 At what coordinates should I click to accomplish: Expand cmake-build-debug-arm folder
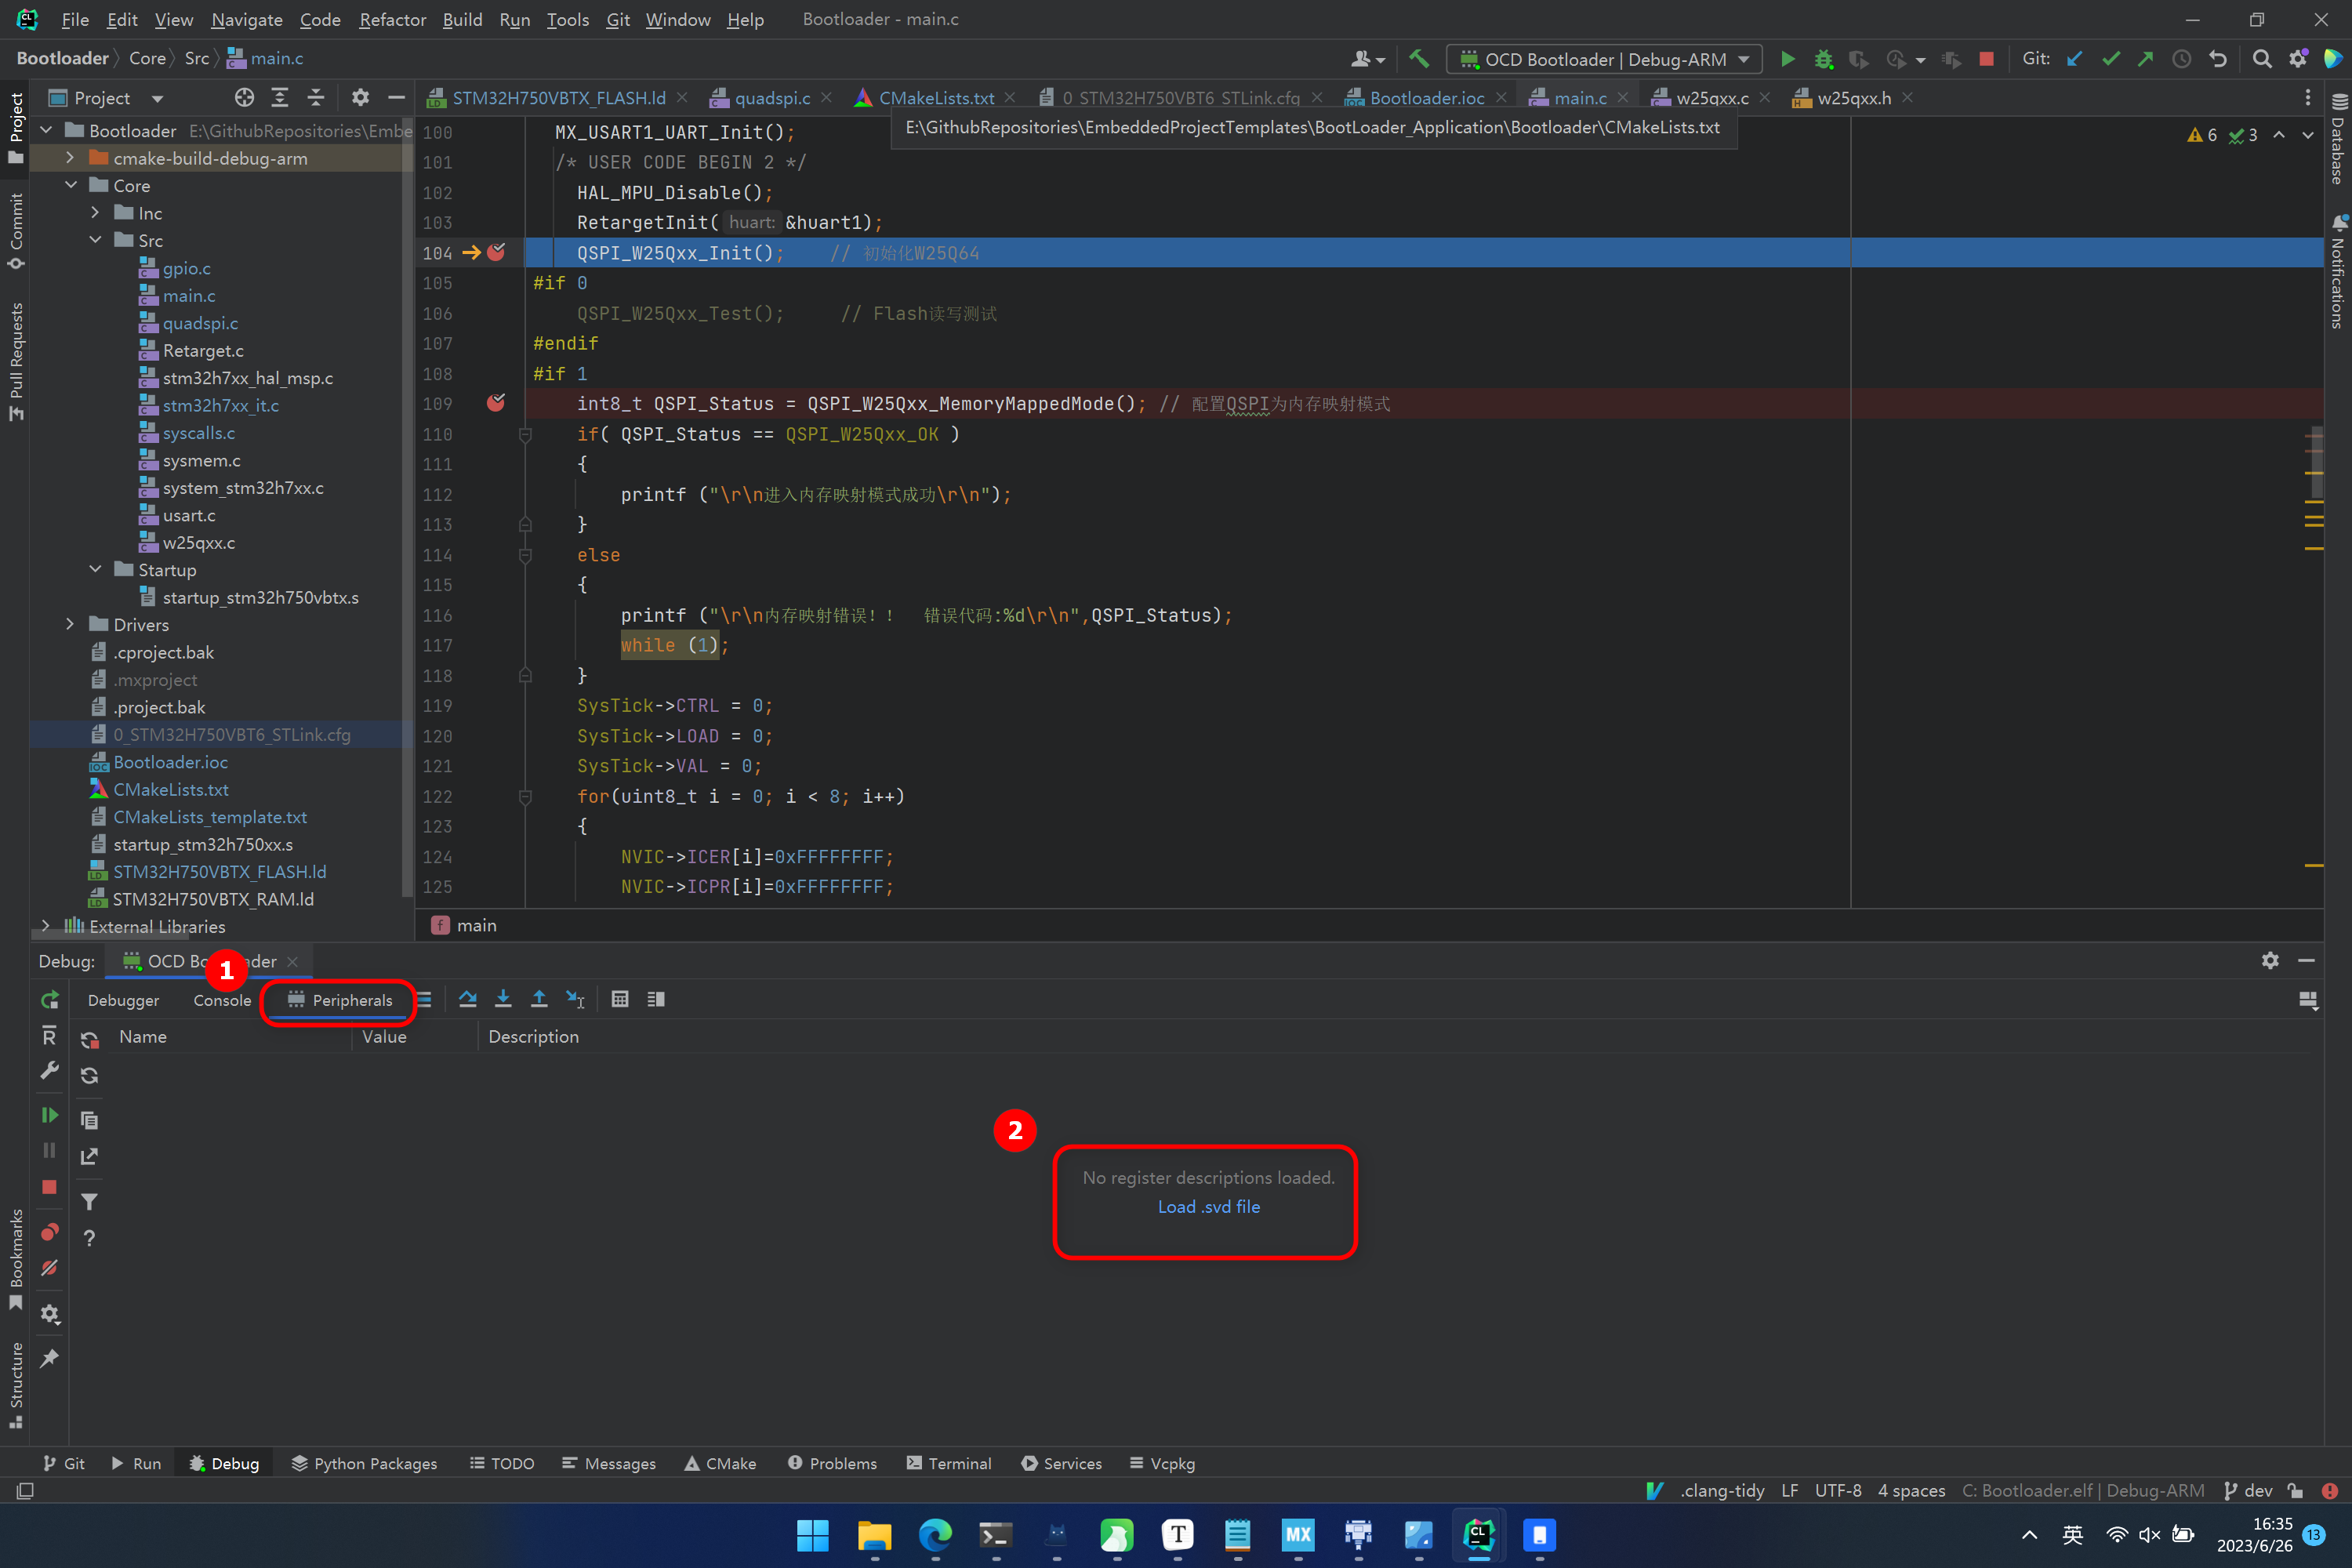coord(70,158)
